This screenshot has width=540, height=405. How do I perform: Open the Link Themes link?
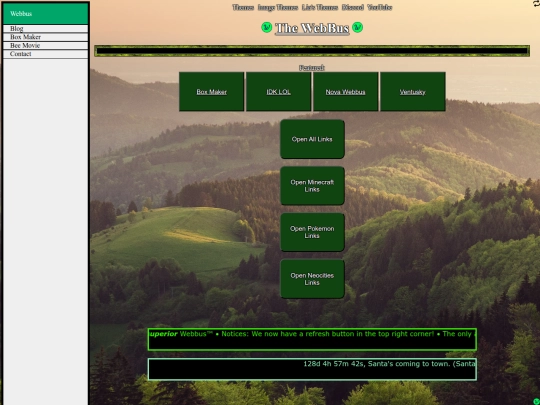tap(320, 7)
